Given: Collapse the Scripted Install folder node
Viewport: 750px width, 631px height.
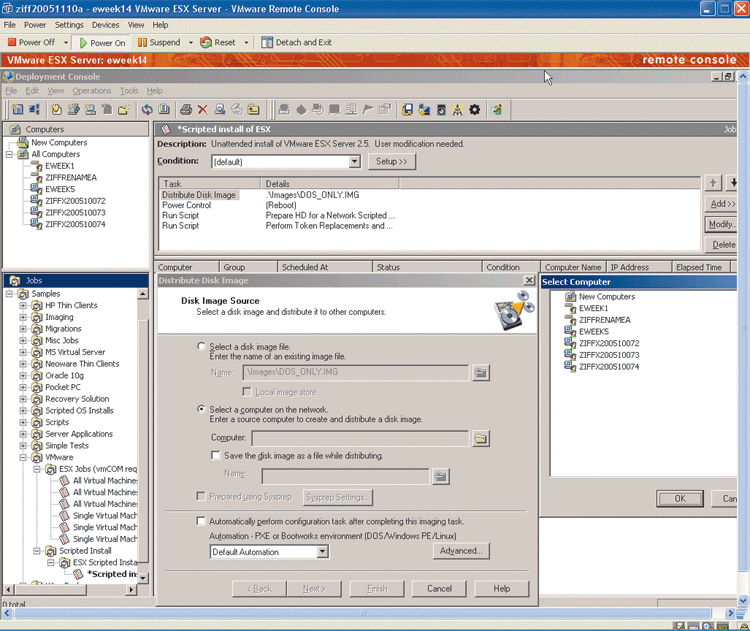Looking at the screenshot, I should [x=36, y=551].
